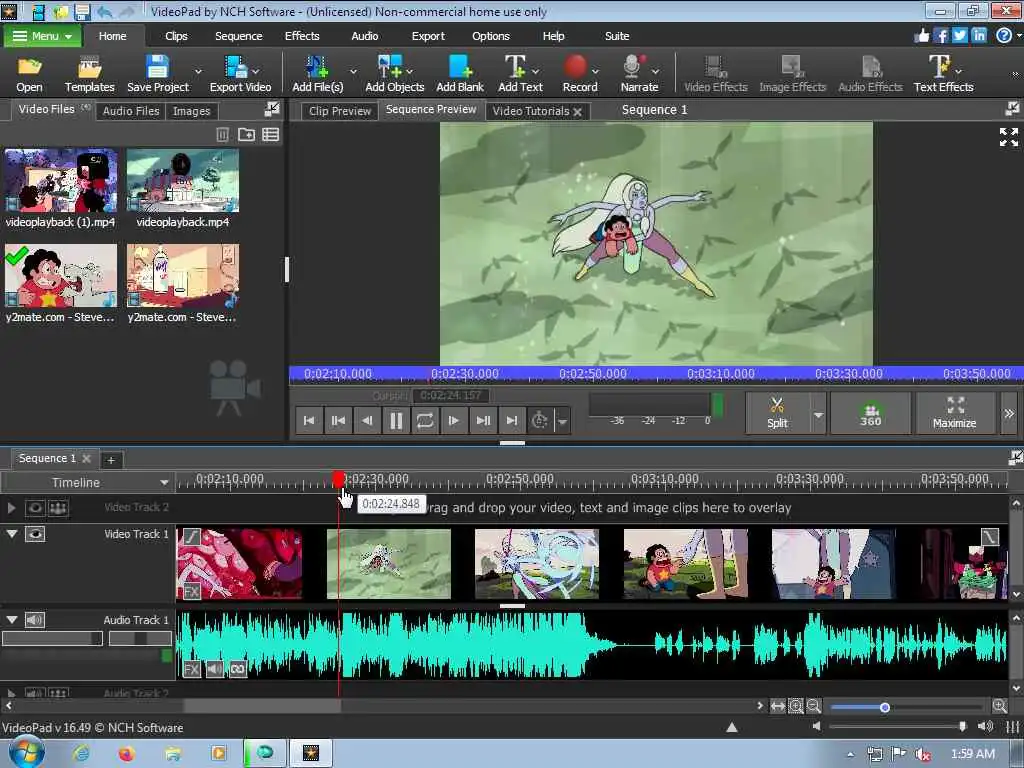The width and height of the screenshot is (1024, 768).
Task: Open the Effects ribbon tab
Action: coord(302,36)
